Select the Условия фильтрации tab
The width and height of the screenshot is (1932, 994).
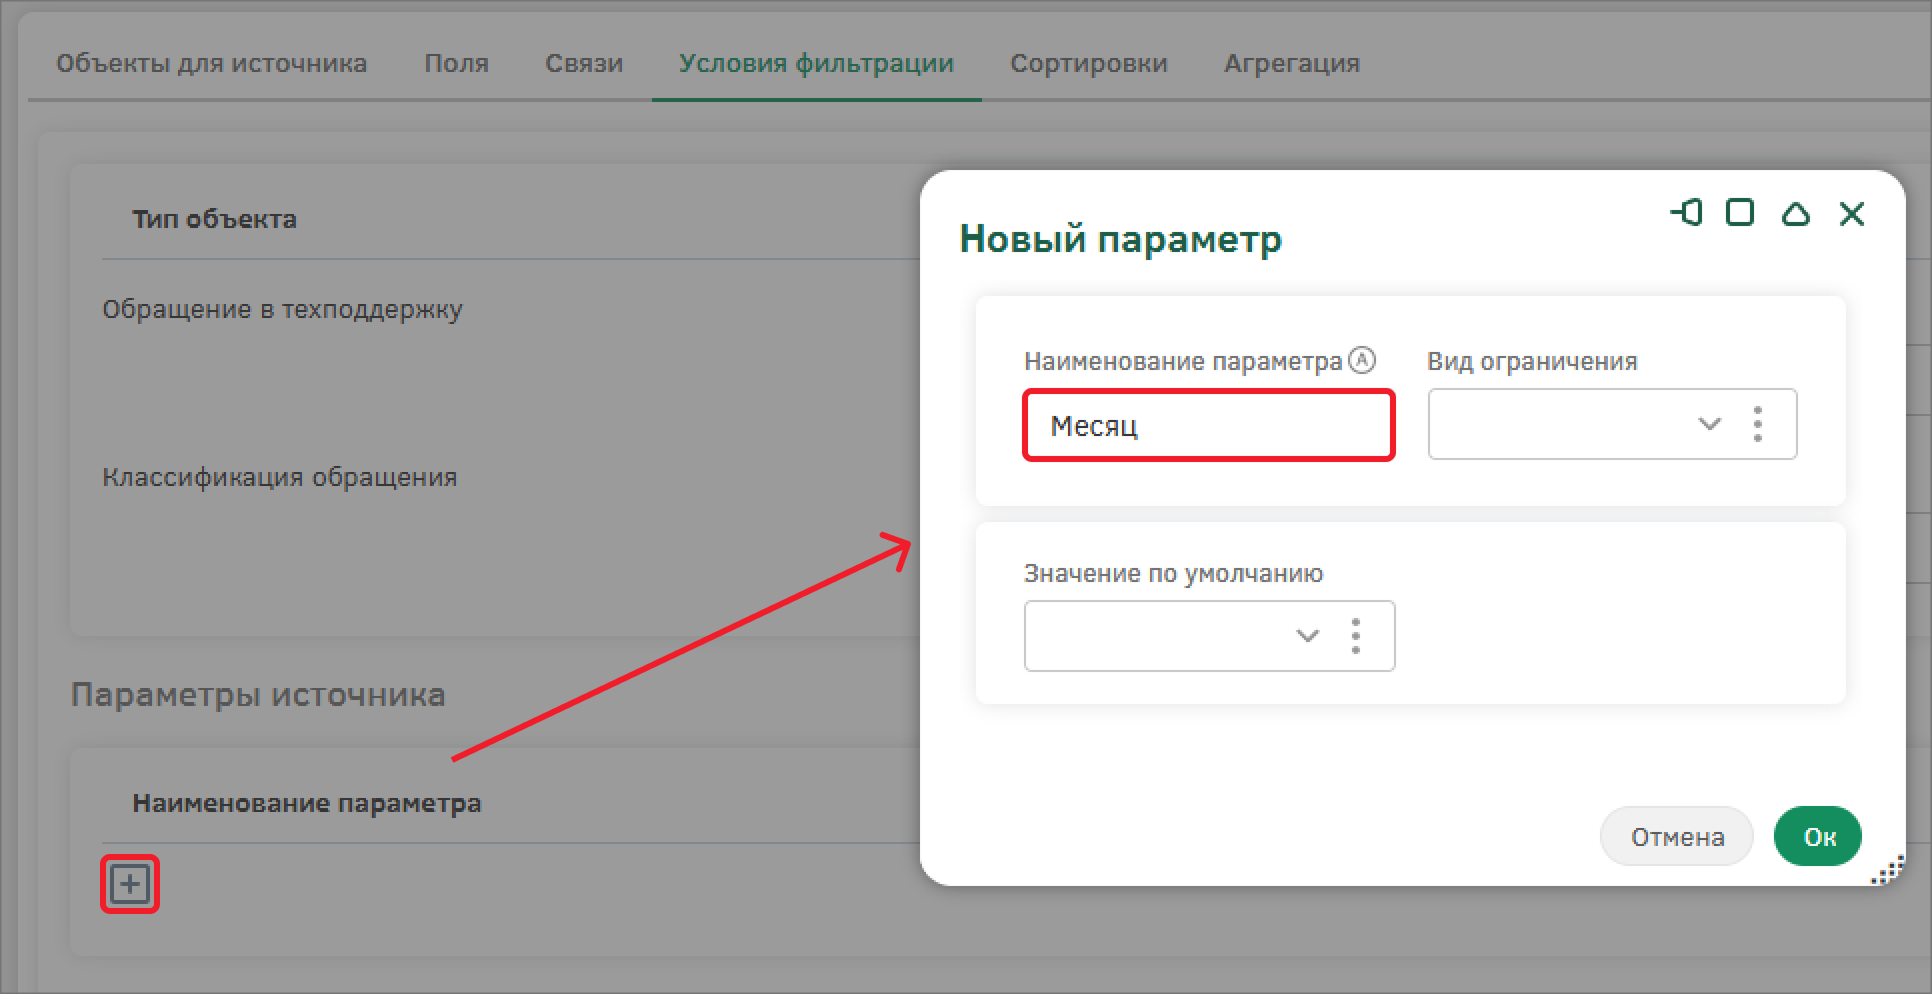coord(816,63)
